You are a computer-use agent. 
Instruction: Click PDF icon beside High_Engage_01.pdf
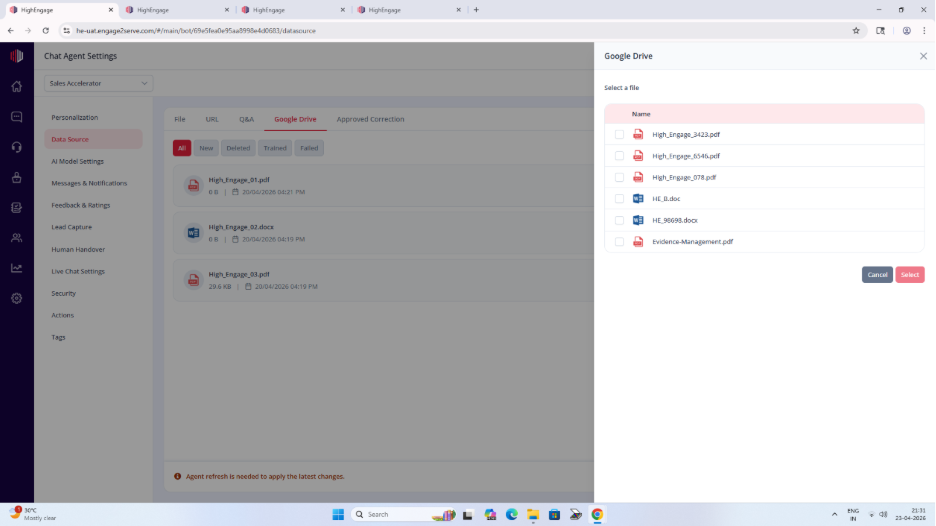tap(193, 186)
